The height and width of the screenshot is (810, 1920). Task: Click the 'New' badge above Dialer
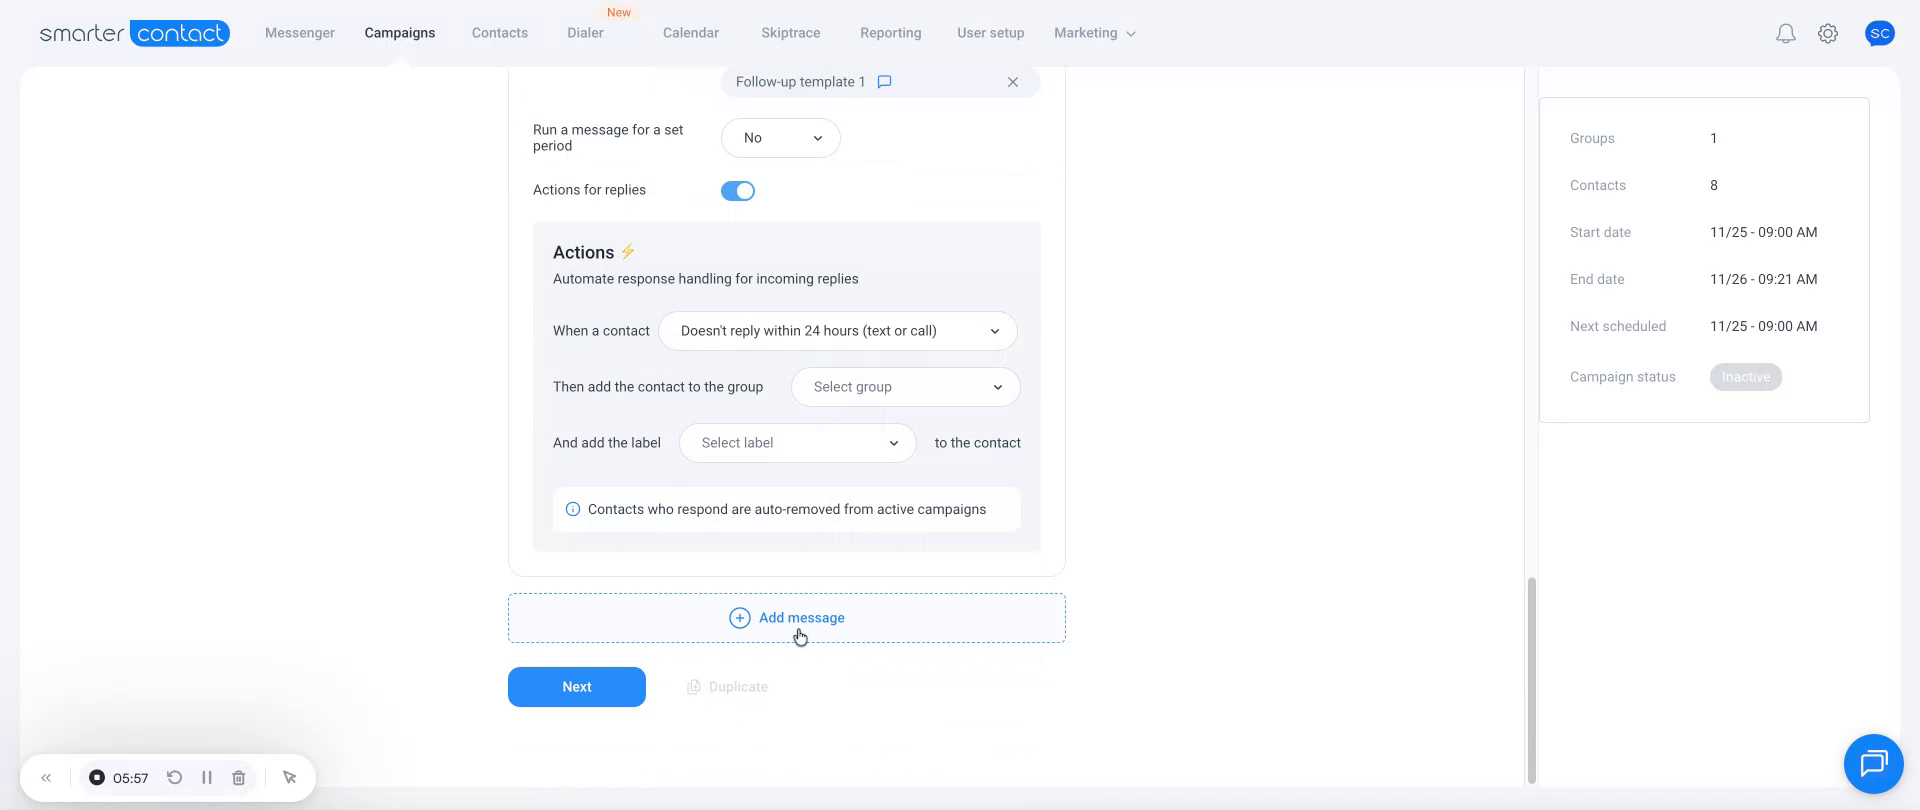click(619, 13)
